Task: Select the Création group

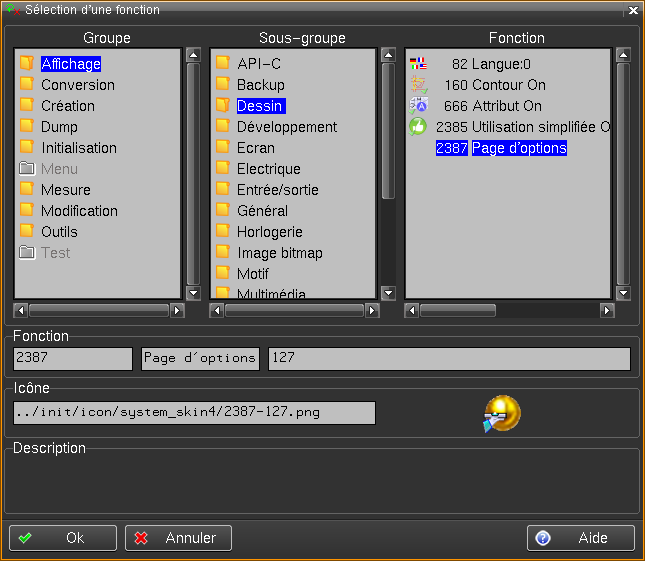Action: click(x=68, y=106)
